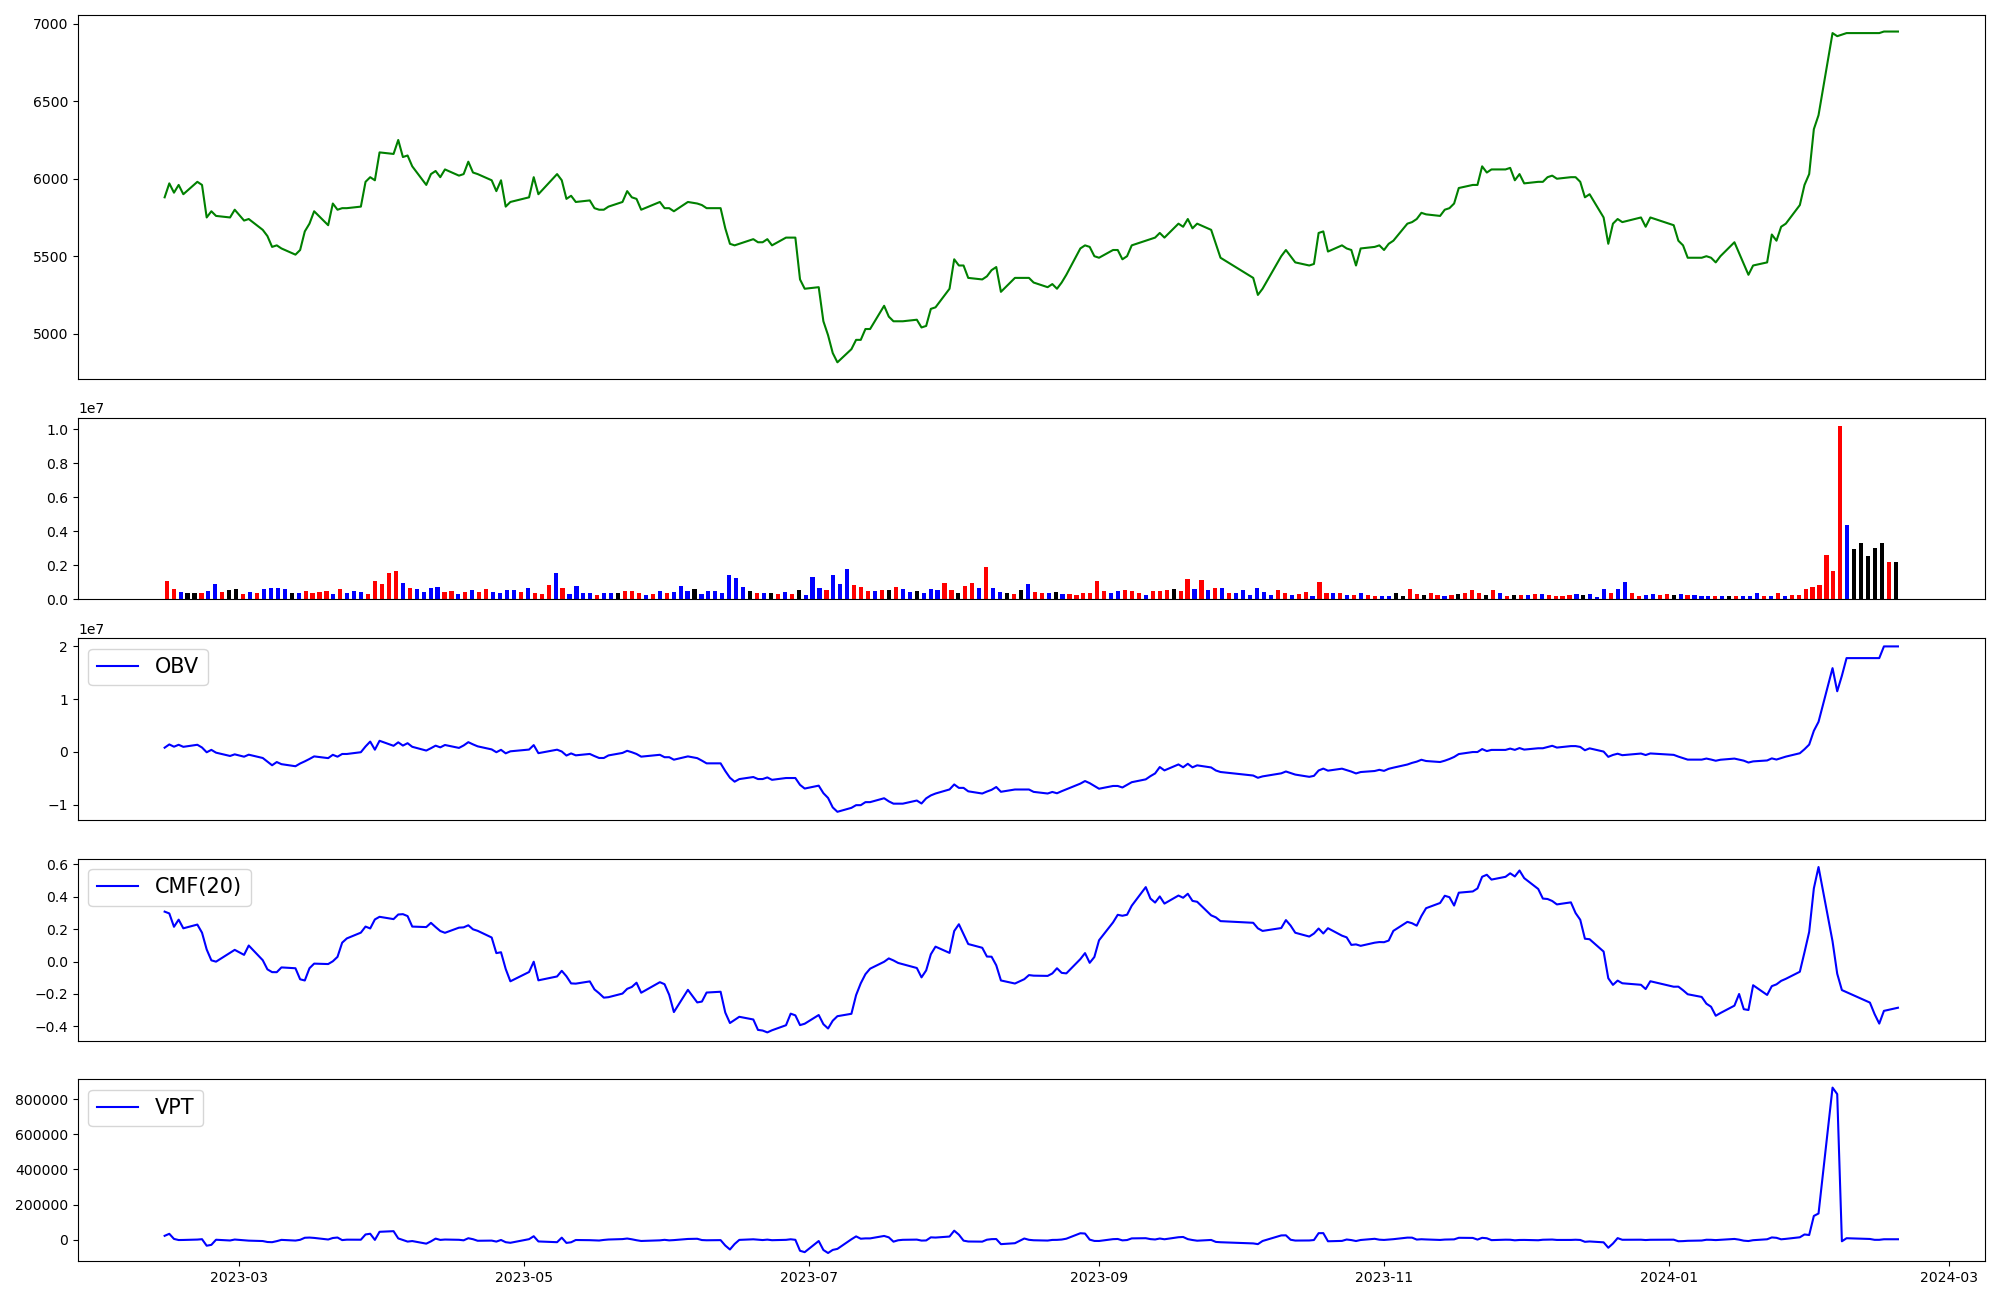Click the 6000 price axis label

[50, 179]
